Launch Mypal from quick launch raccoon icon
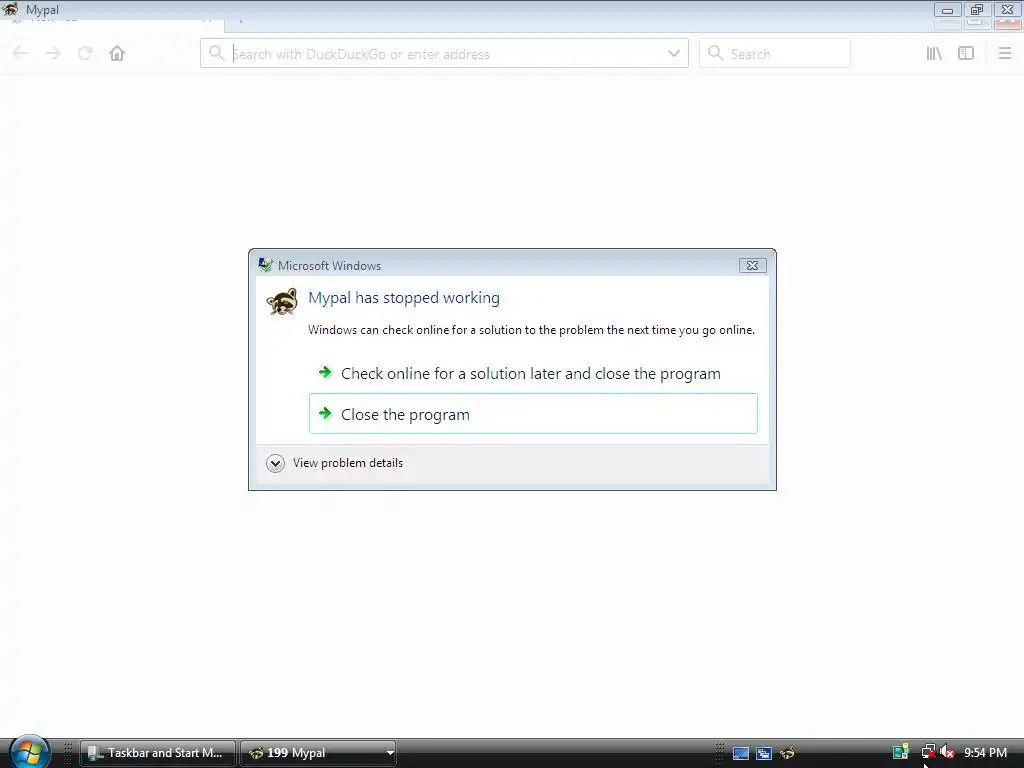1024x768 pixels. [x=788, y=753]
